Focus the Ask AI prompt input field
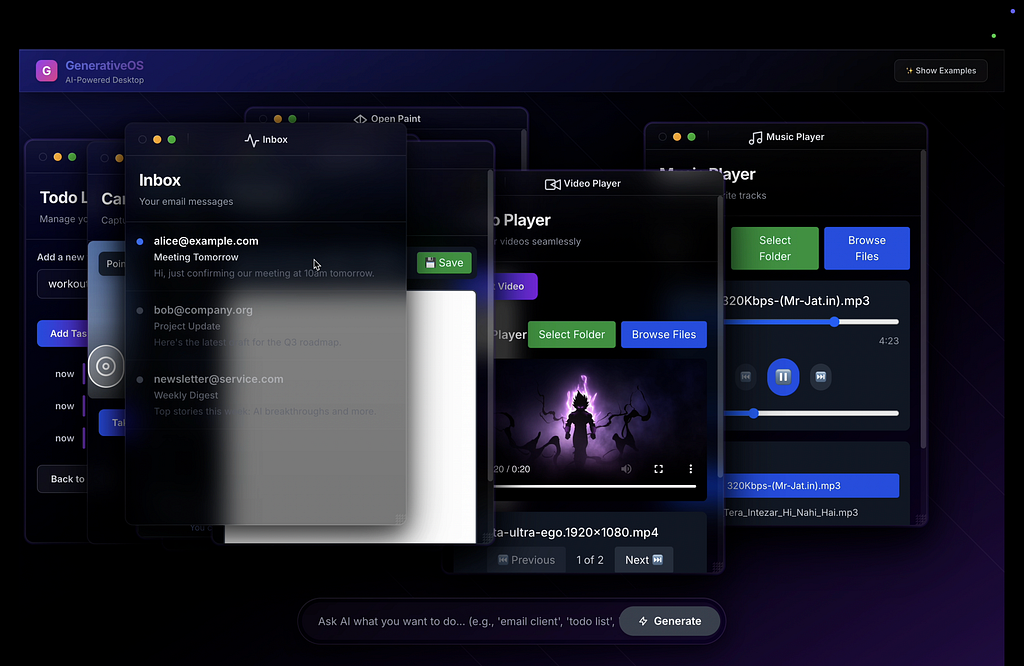Screen dimensions: 1024x666 point(465,621)
